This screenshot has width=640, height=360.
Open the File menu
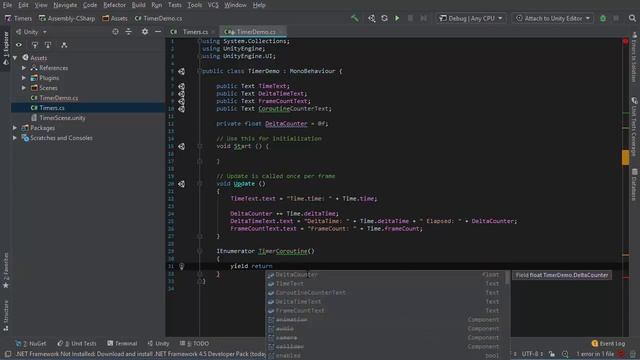coord(7,5)
